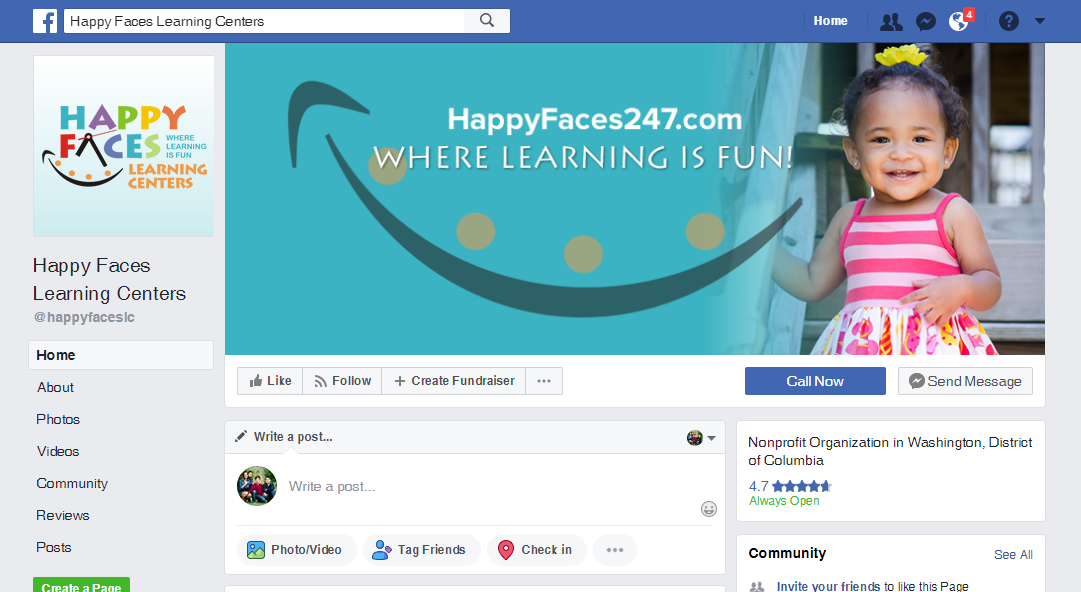Expand the account menu arrow in top bar
The width and height of the screenshot is (1081, 592).
[x=1040, y=21]
